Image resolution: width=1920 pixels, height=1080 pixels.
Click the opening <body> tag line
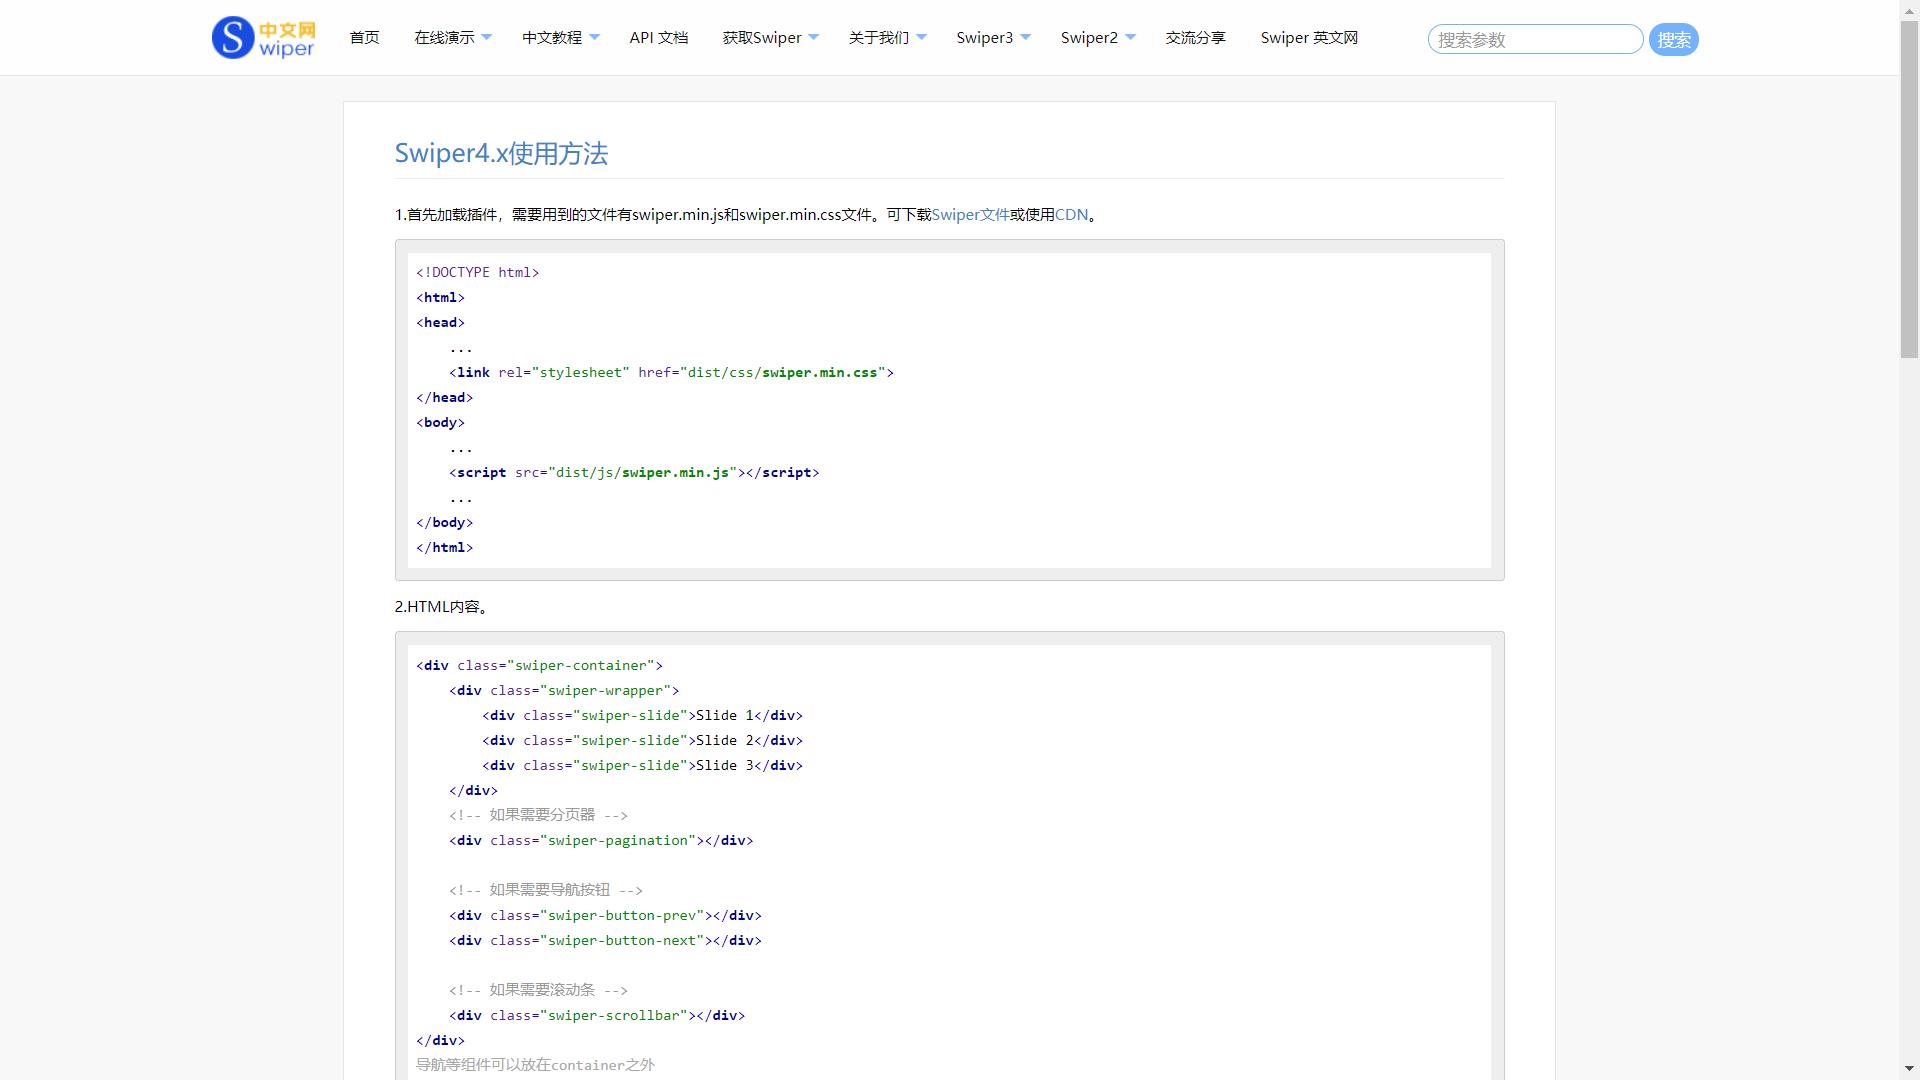point(440,422)
